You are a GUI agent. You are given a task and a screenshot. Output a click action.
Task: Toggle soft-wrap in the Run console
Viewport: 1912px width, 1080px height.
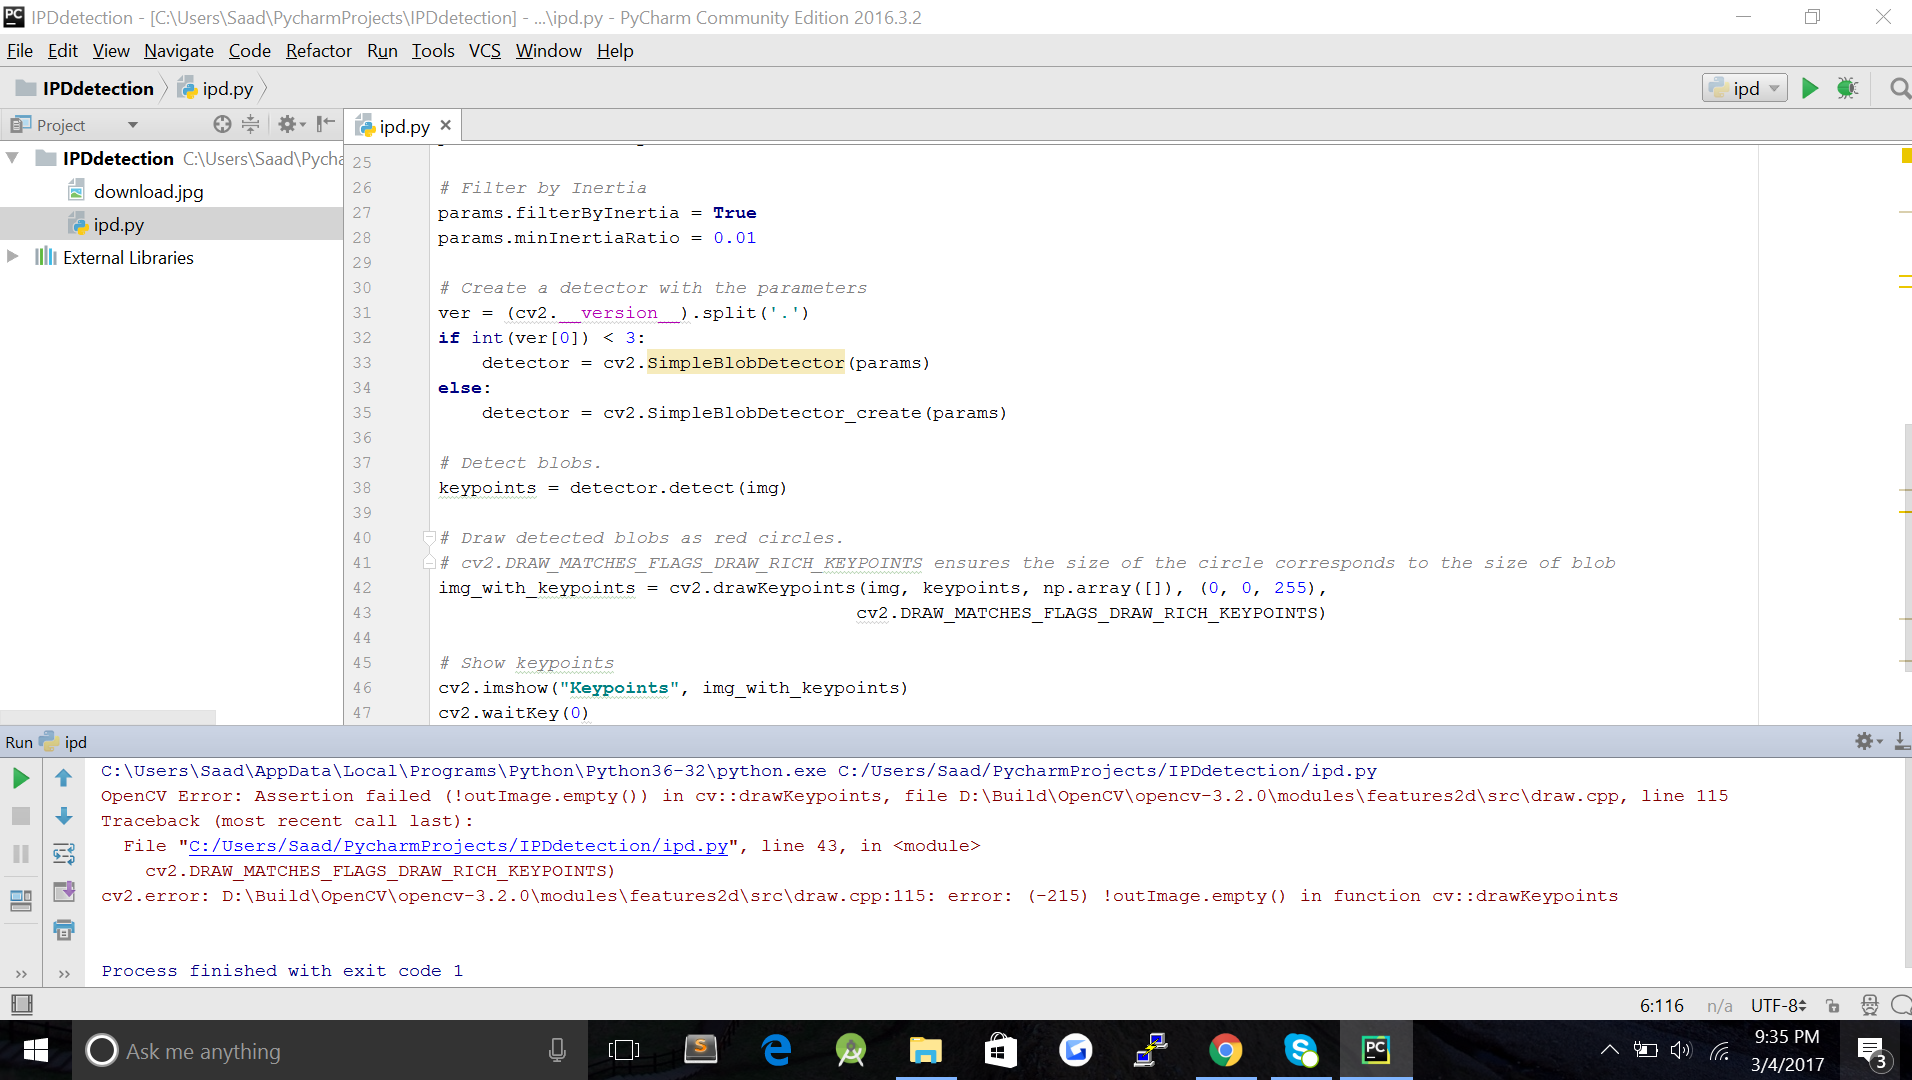(64, 853)
